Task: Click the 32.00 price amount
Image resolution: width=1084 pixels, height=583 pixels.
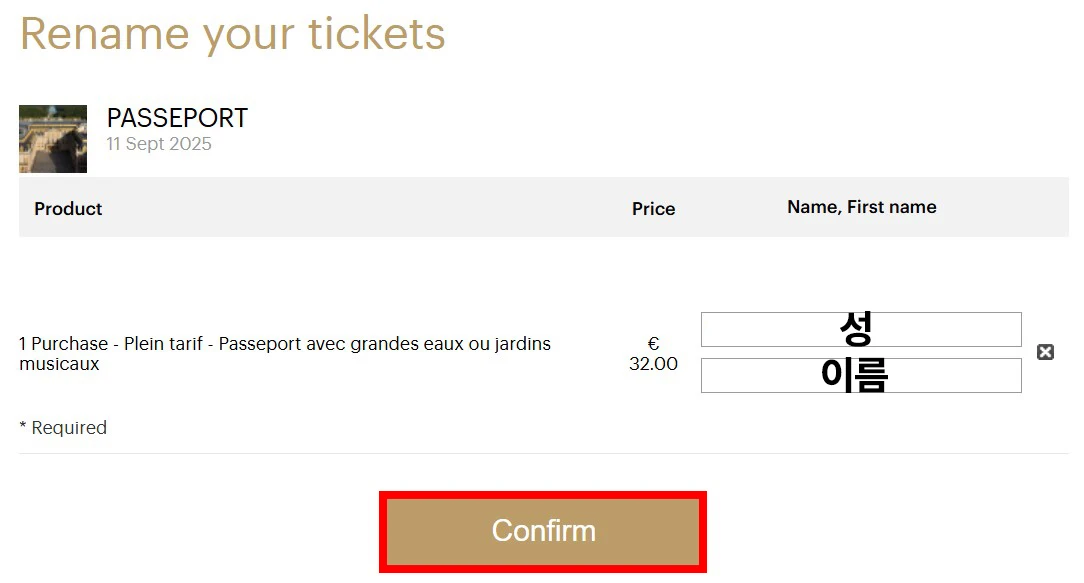Action: click(653, 364)
